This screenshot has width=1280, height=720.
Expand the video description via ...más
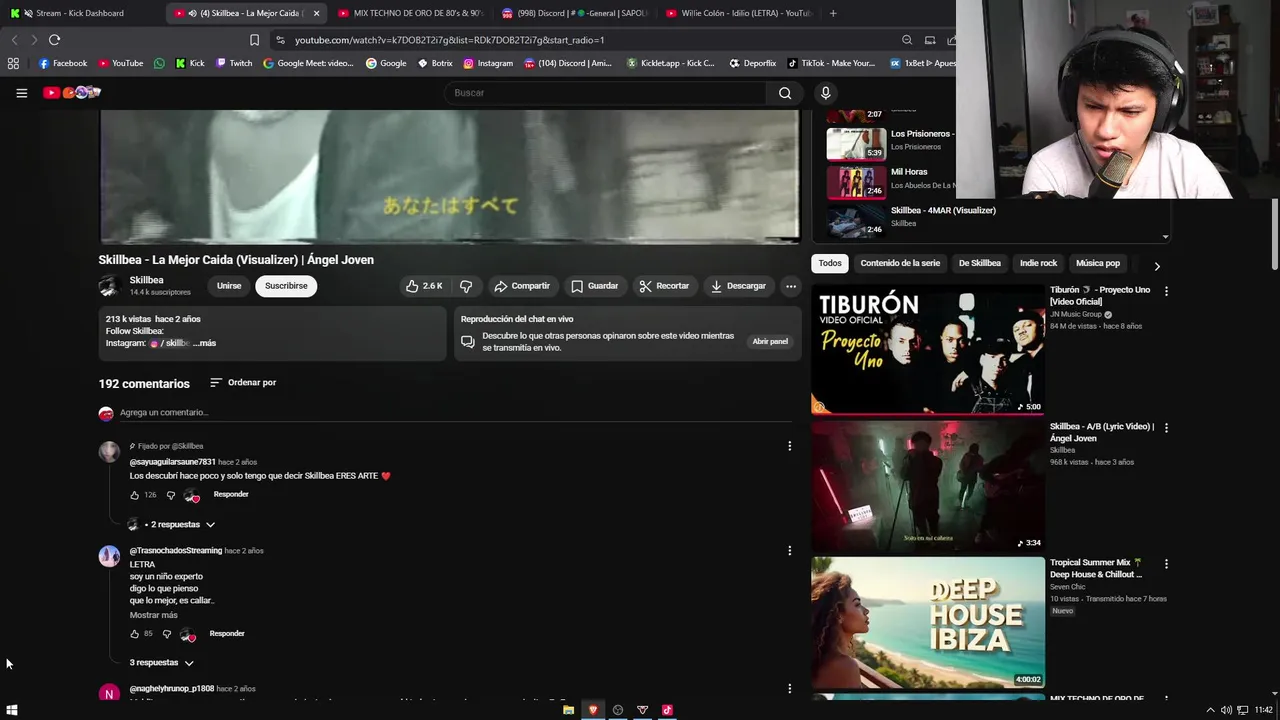(x=204, y=343)
